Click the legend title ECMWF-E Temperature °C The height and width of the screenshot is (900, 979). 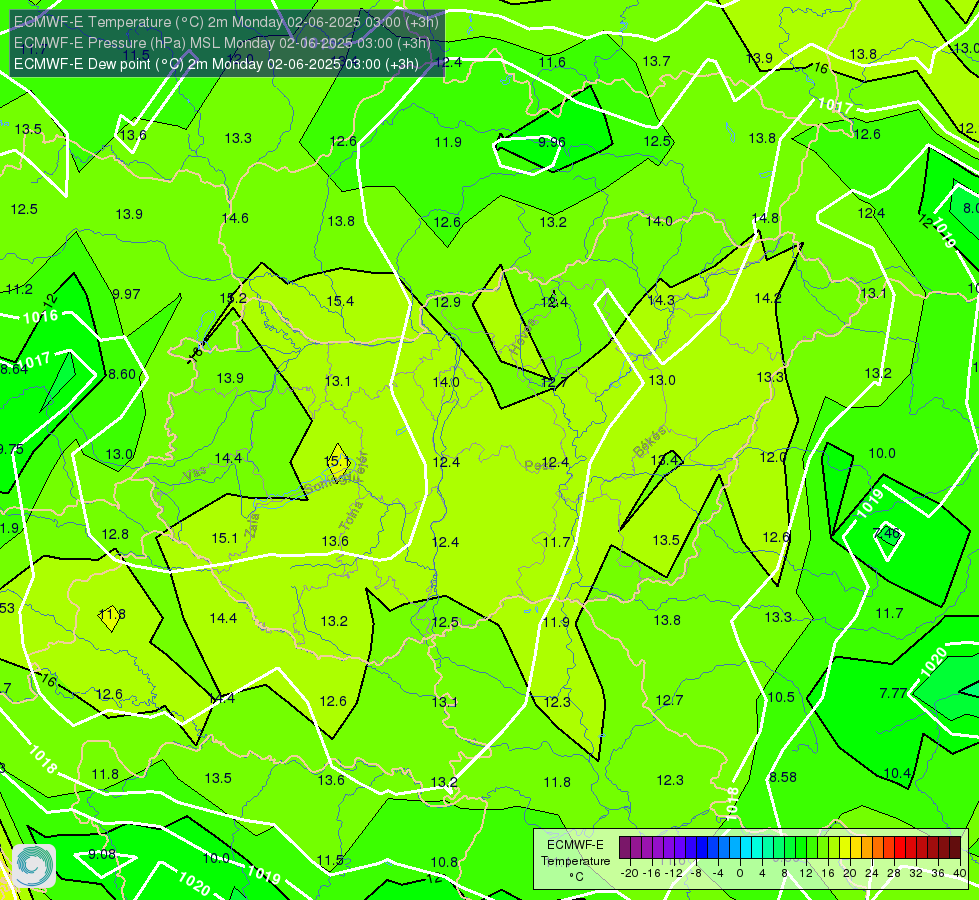[575, 861]
